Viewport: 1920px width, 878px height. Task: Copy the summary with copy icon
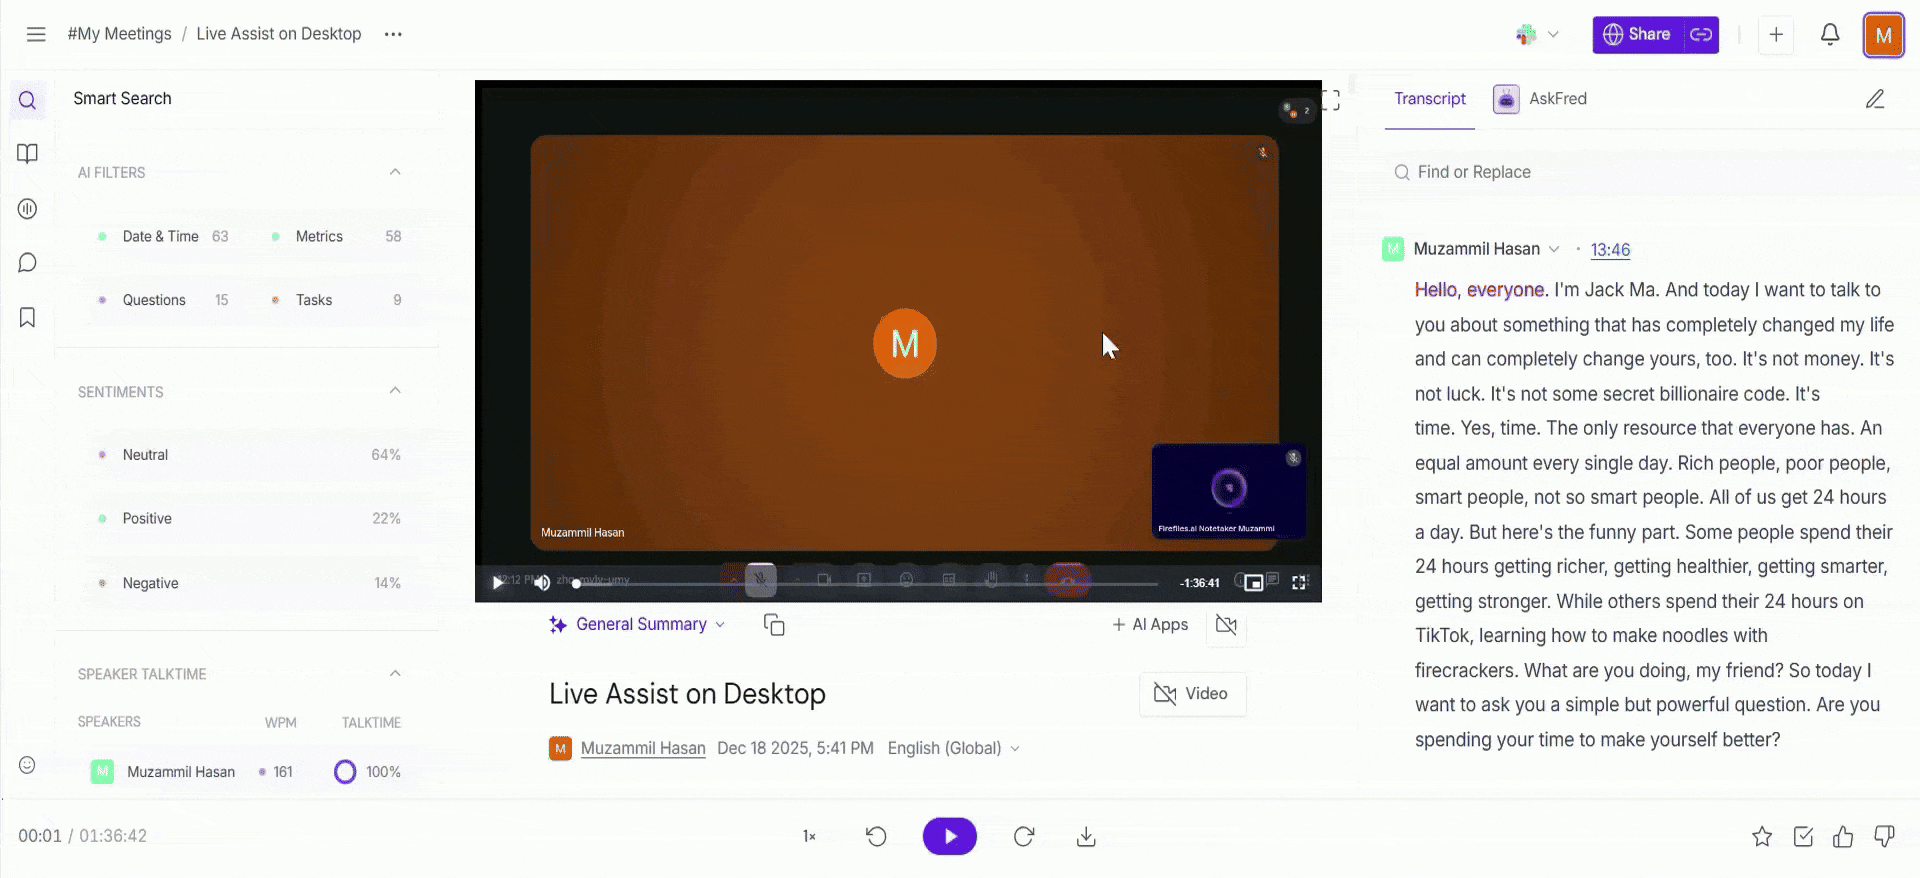[x=774, y=625]
